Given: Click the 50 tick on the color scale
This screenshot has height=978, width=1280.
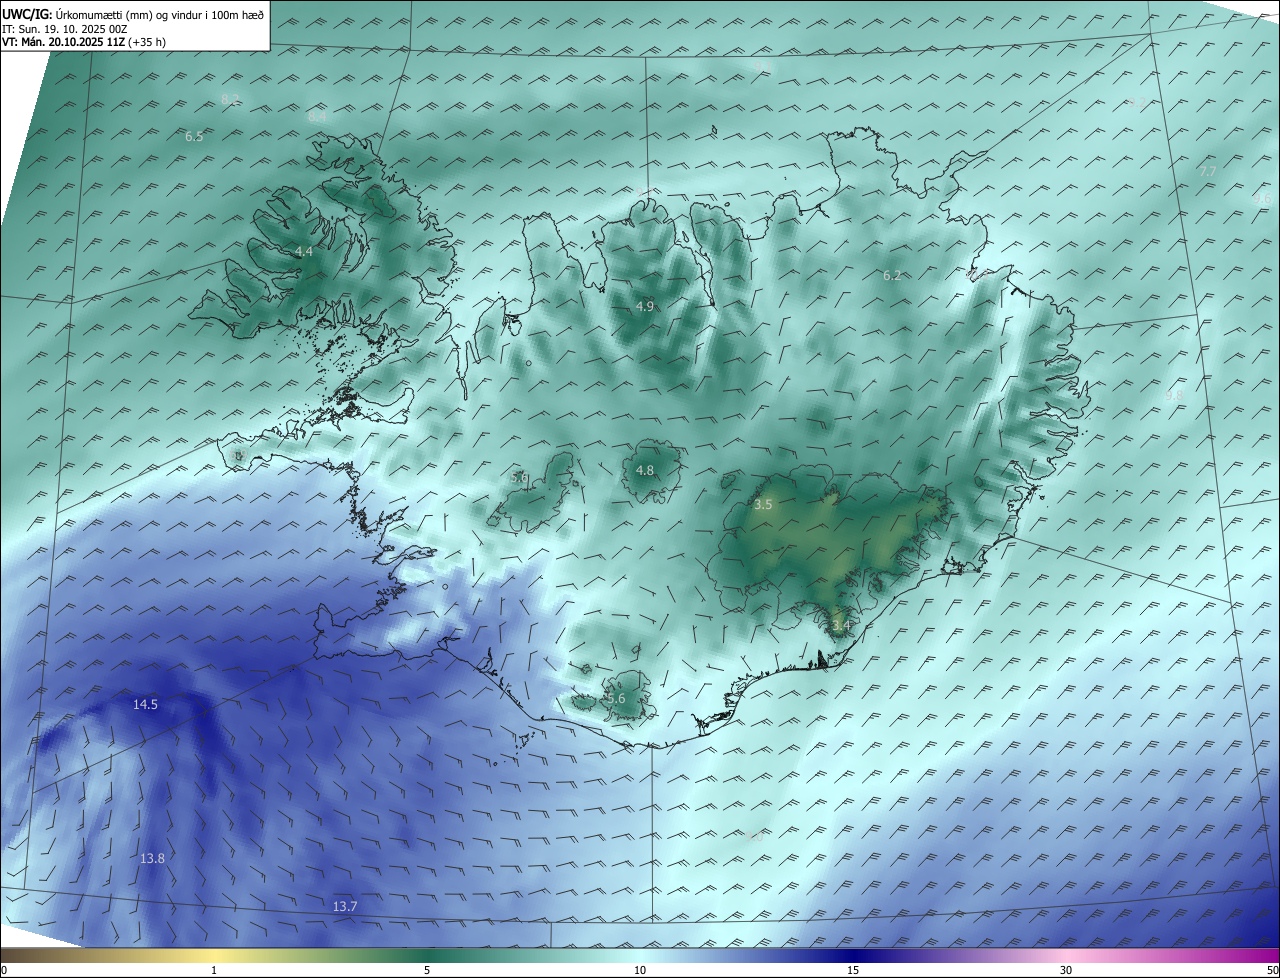Looking at the screenshot, I should (x=1272, y=970).
